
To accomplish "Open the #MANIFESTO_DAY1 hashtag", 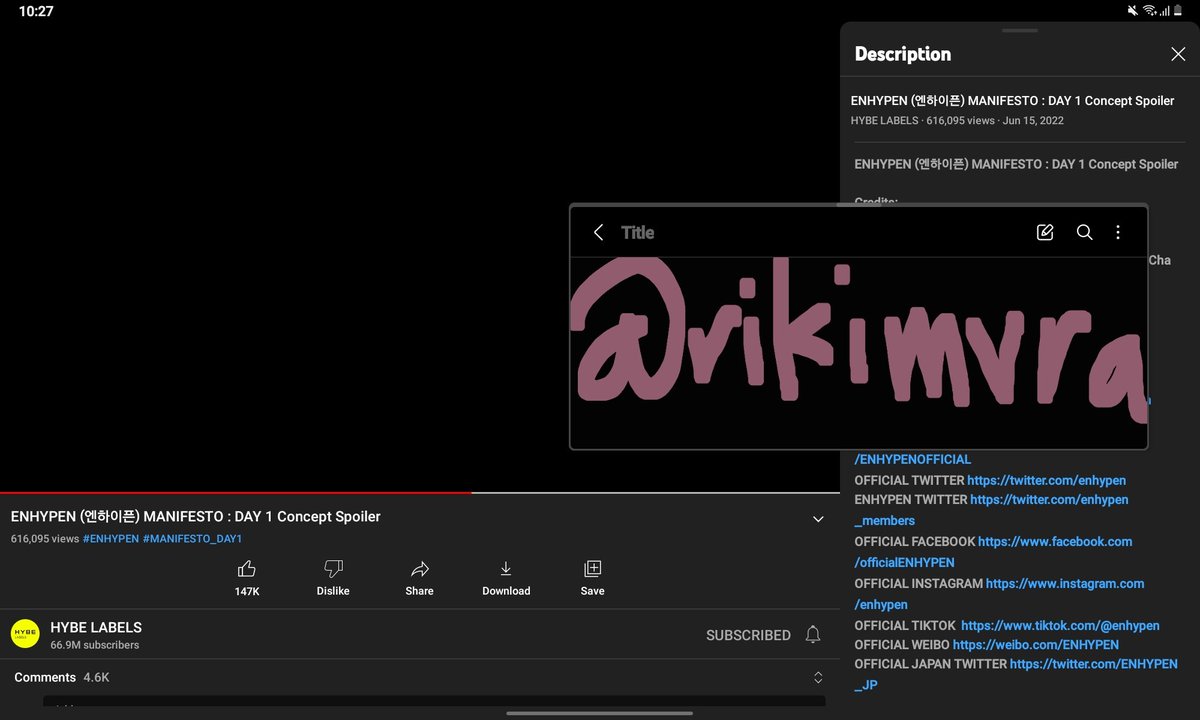I will [193, 538].
